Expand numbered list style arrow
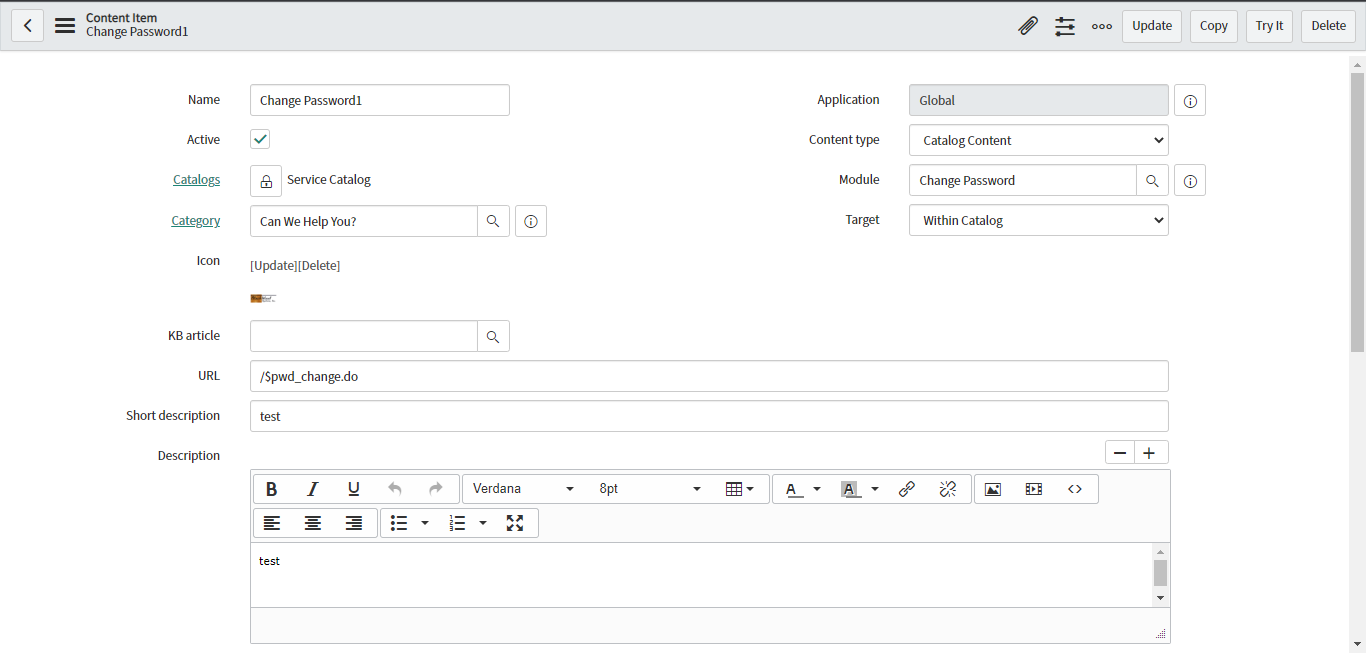The height and width of the screenshot is (657, 1366). 483,523
